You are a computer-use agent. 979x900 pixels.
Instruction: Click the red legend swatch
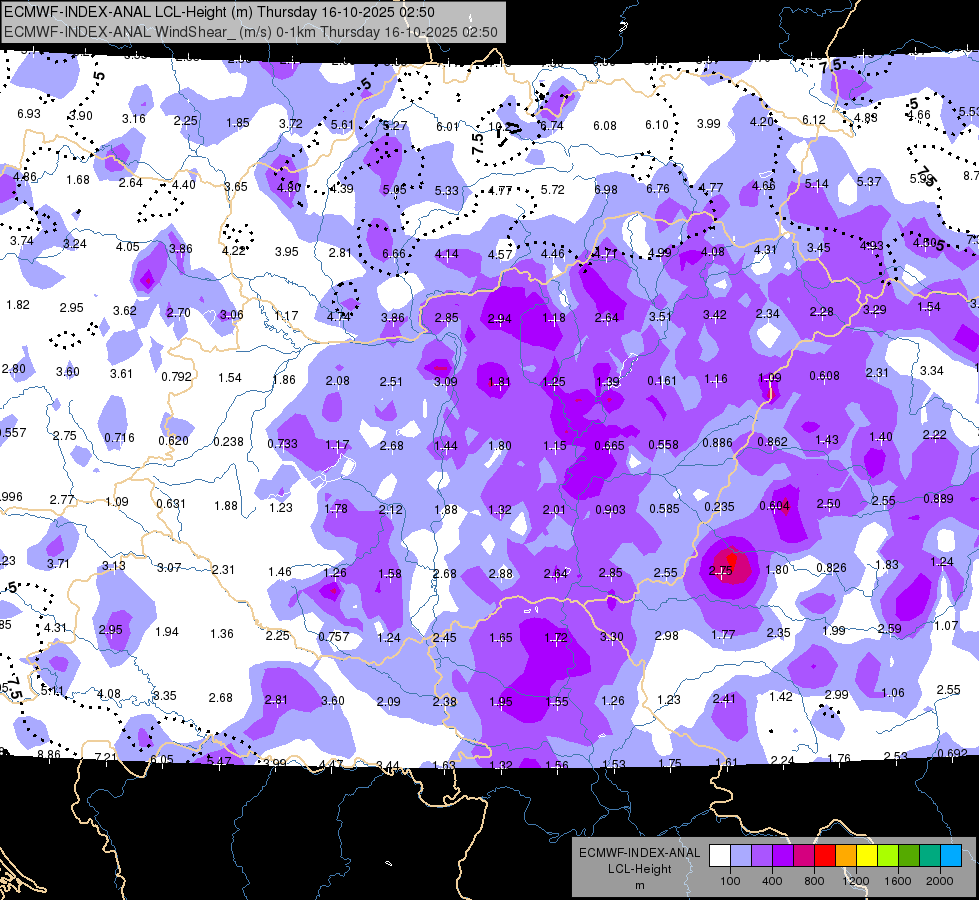pos(825,856)
